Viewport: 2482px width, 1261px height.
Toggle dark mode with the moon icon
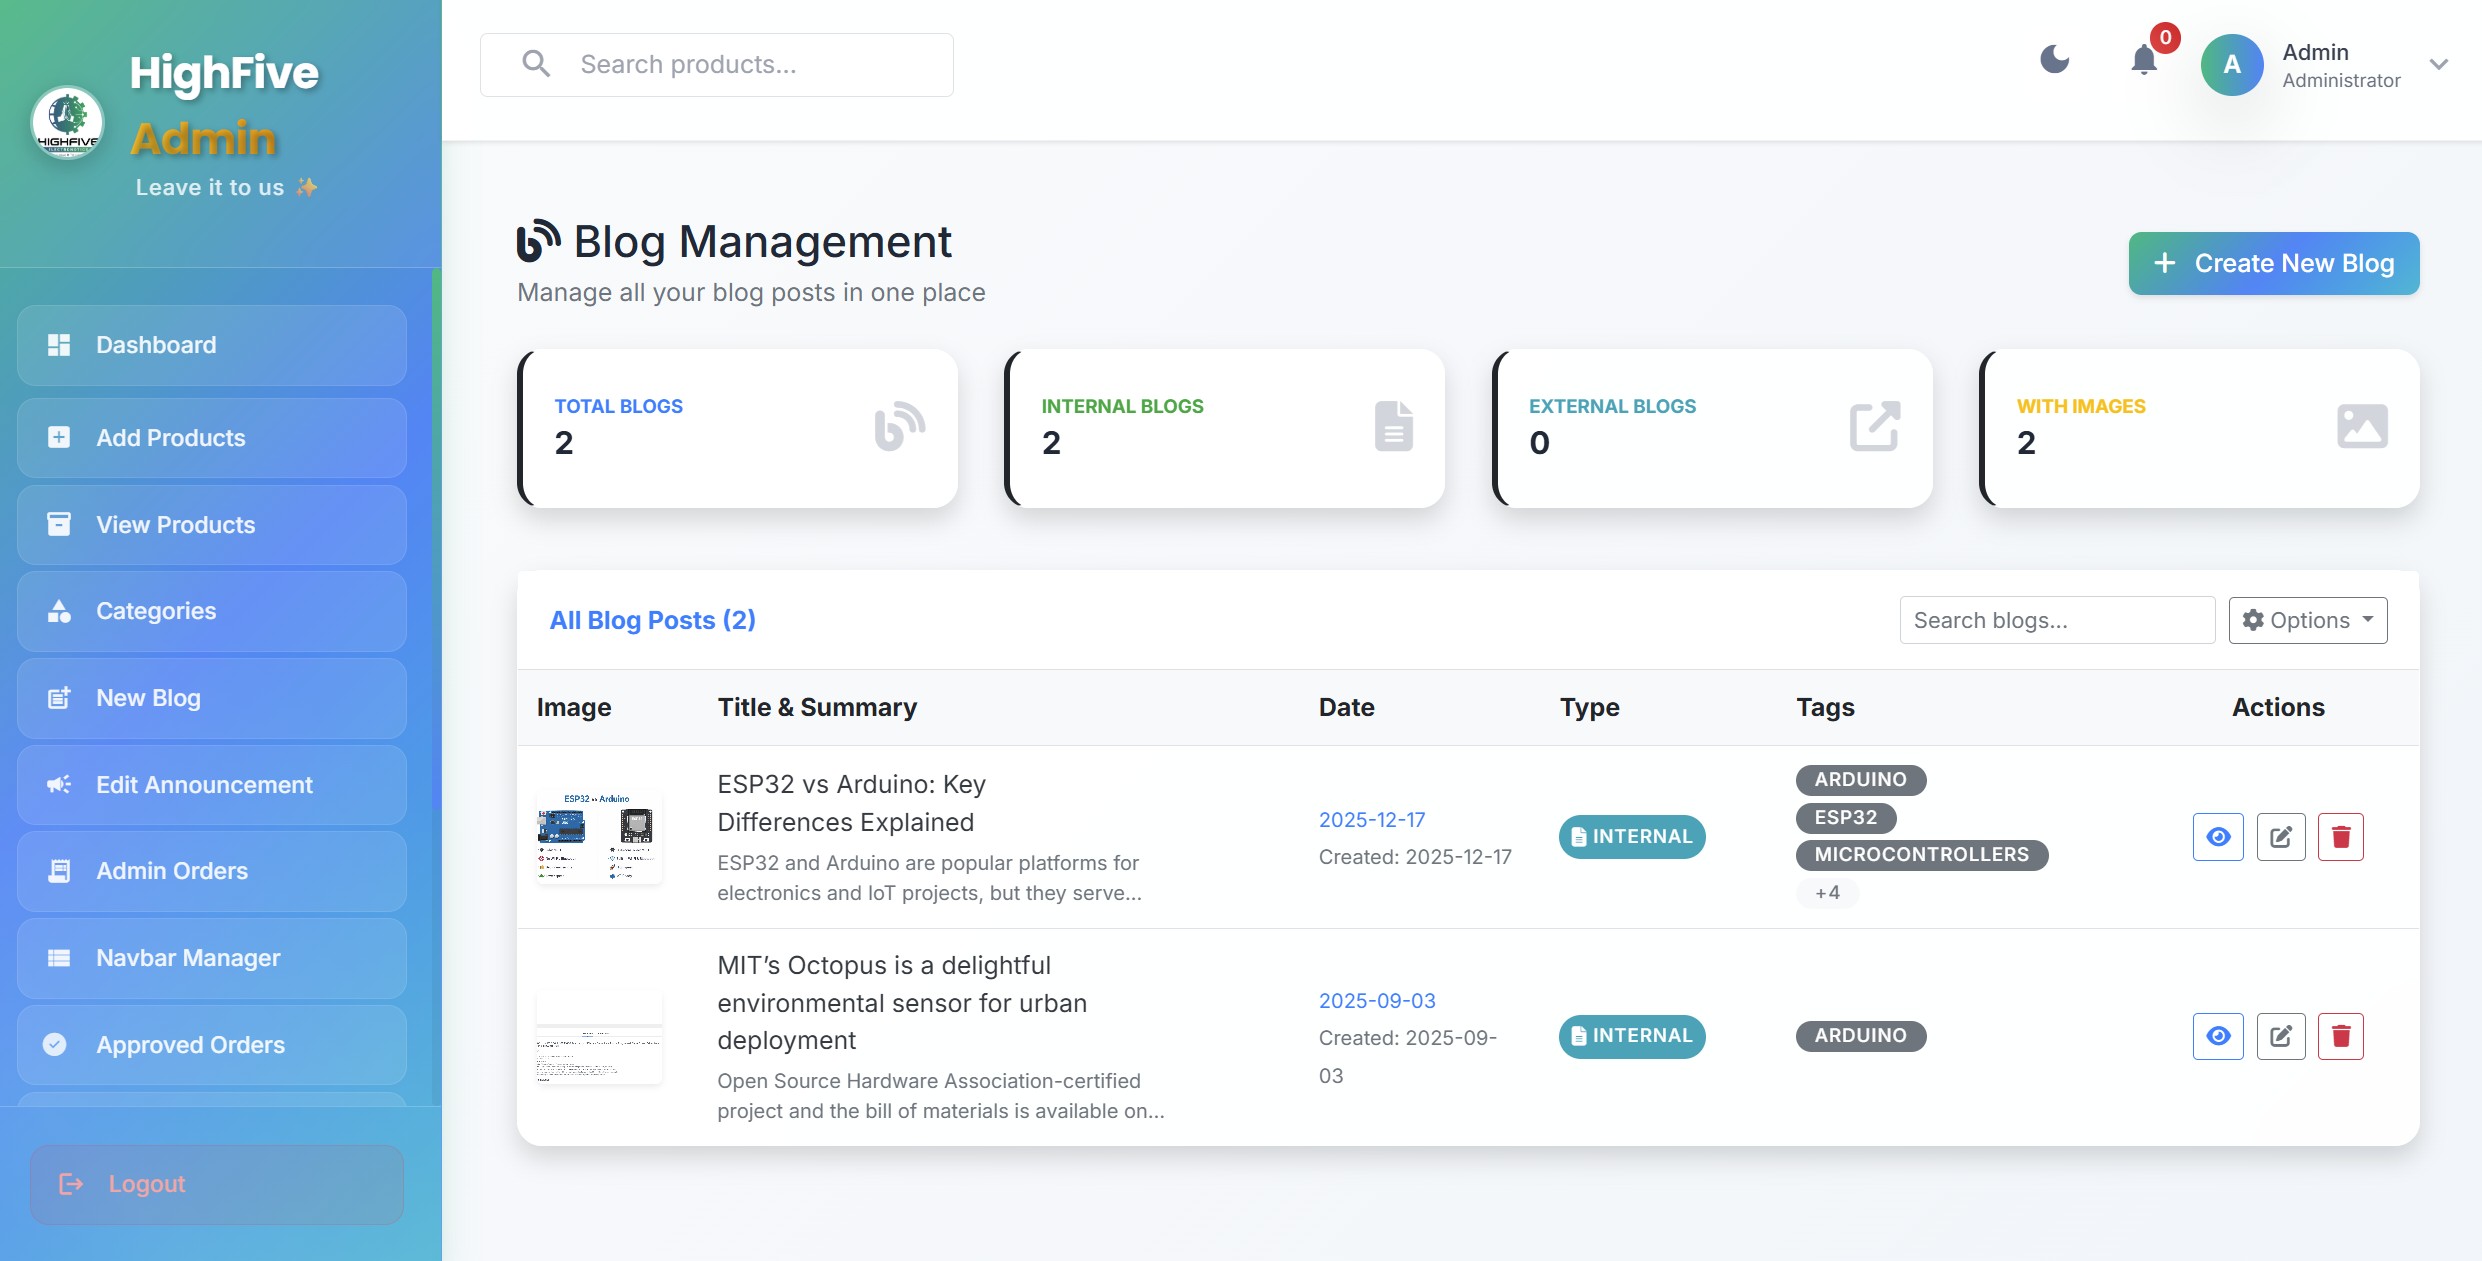[2054, 60]
